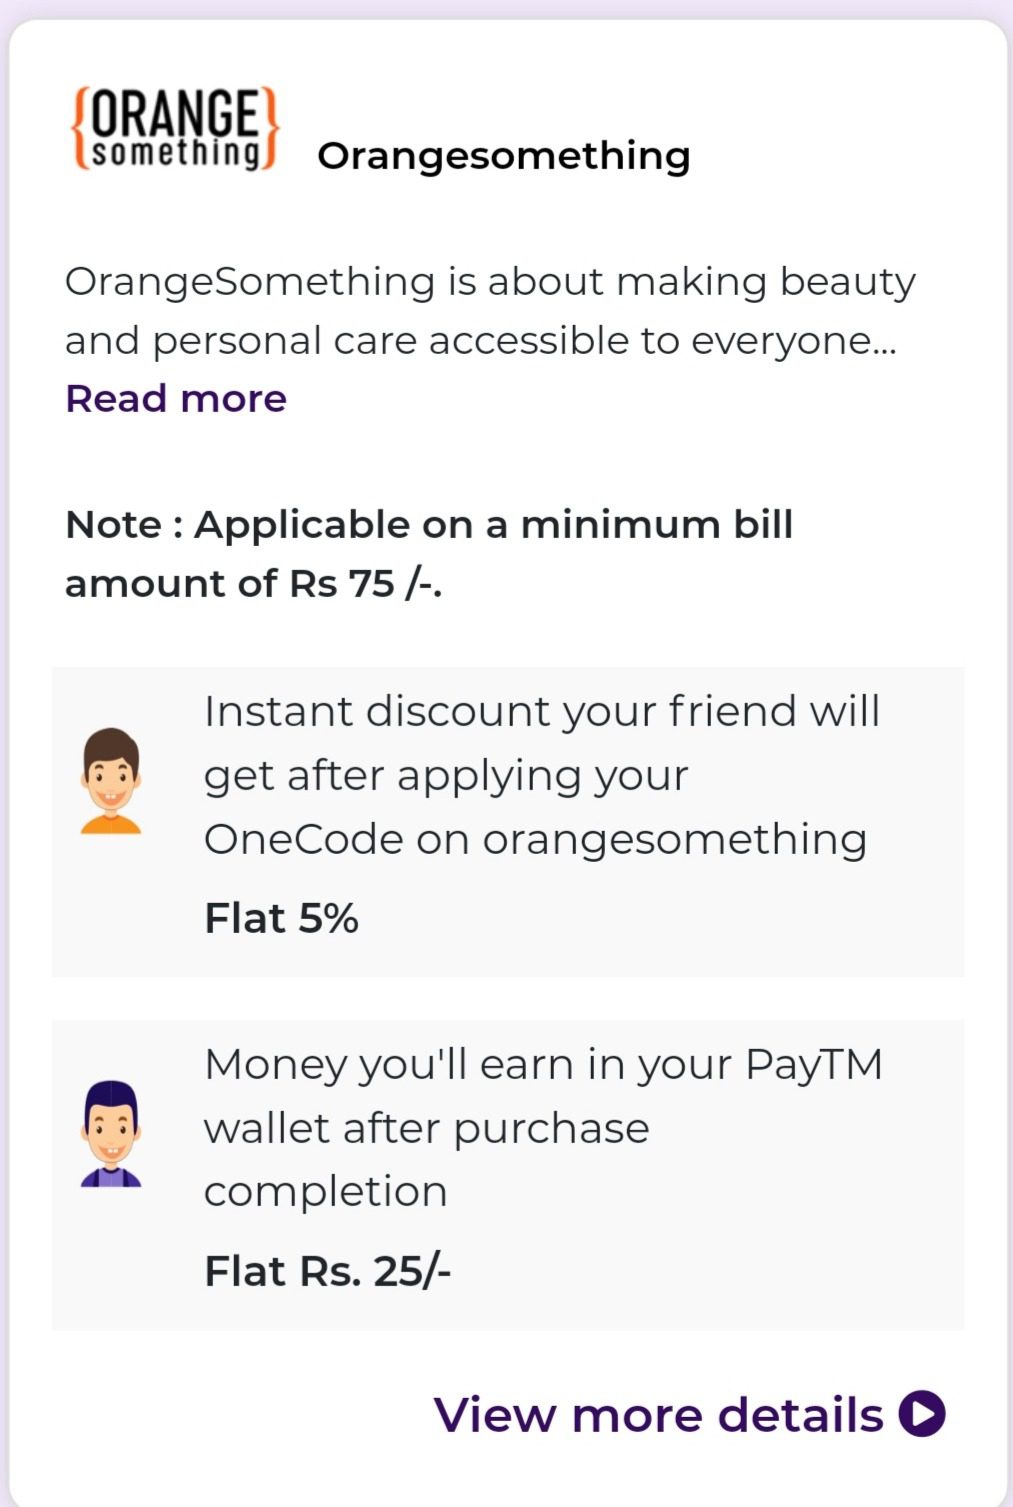This screenshot has width=1013, height=1507.
Task: Click the purple-shirt user avatar icon
Action: 110,1133
